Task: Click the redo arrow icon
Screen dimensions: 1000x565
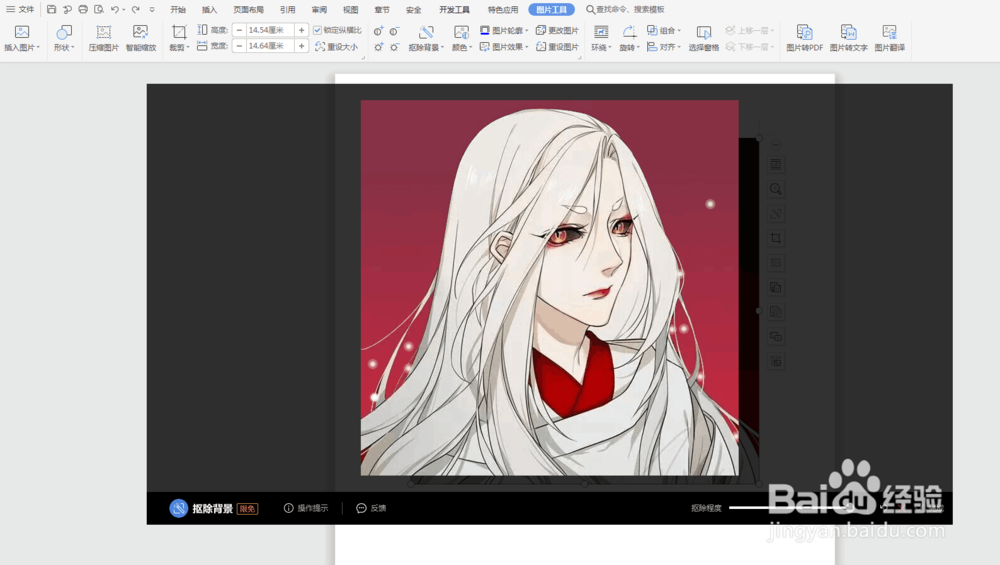Action: click(x=135, y=10)
